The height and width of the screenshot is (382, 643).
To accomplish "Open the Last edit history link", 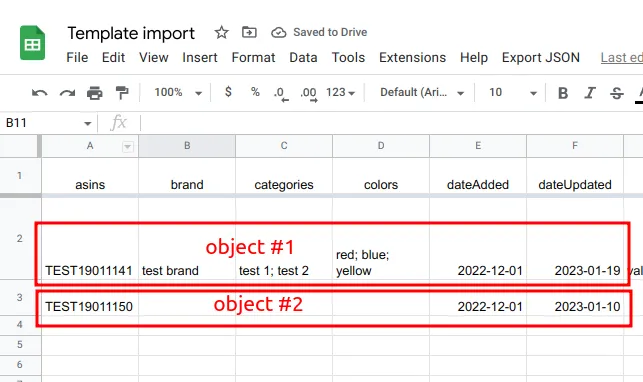I will (x=622, y=57).
